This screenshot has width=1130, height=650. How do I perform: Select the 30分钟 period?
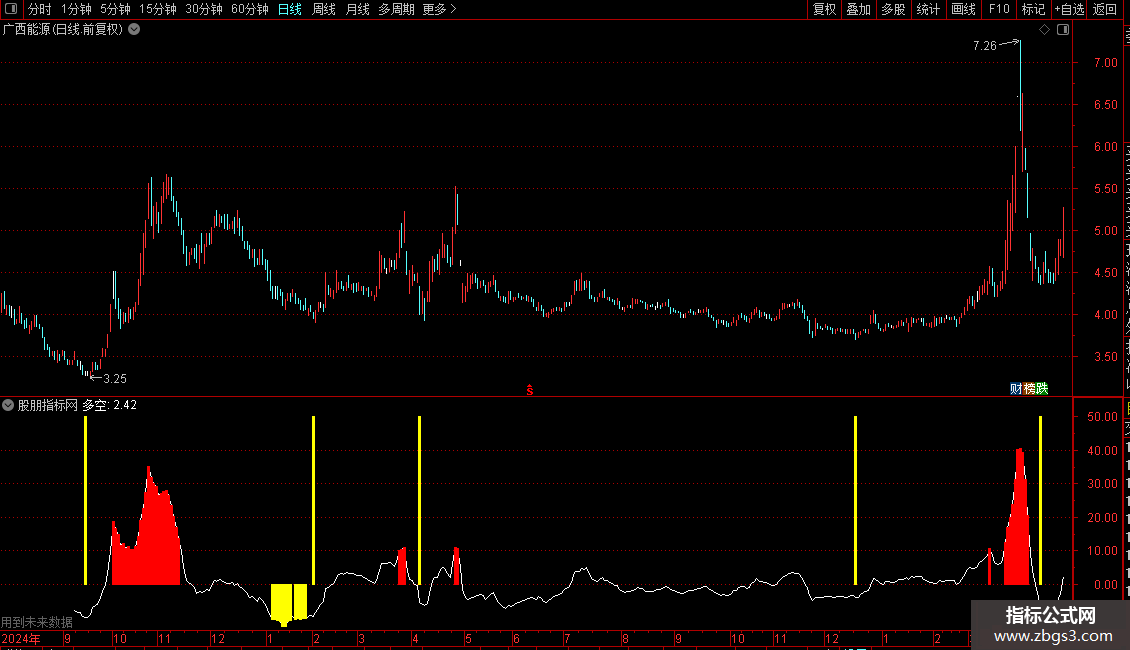(204, 9)
